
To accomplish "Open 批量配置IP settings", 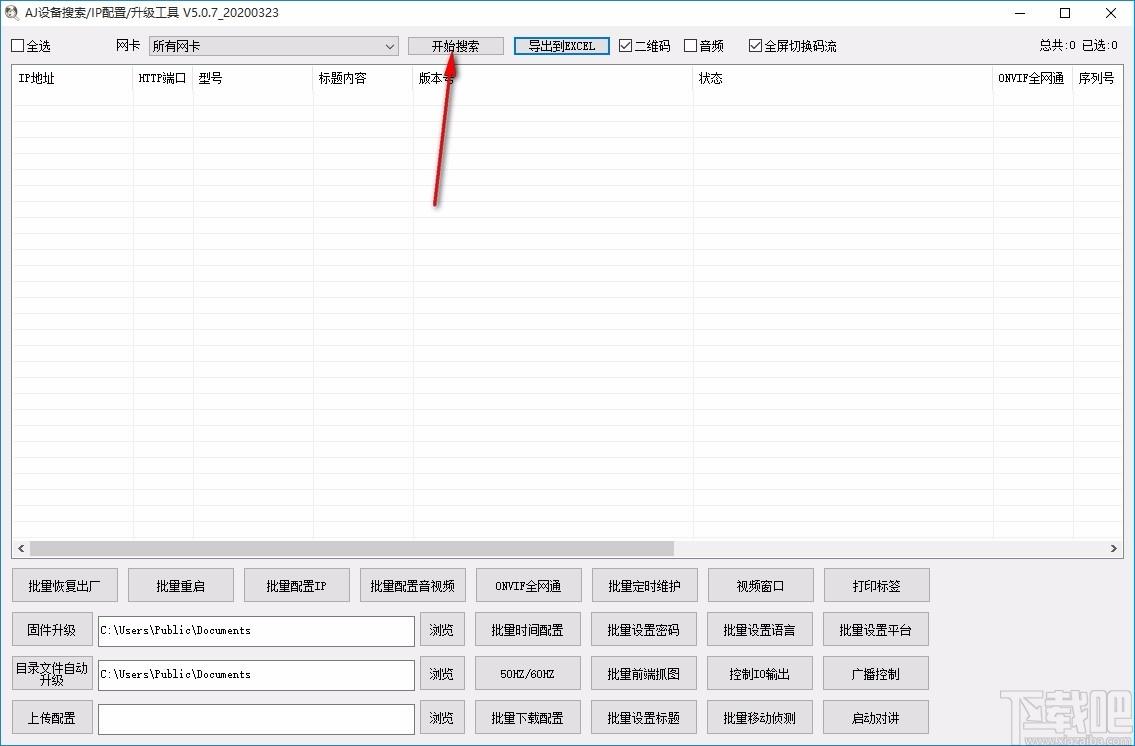I will (x=297, y=585).
